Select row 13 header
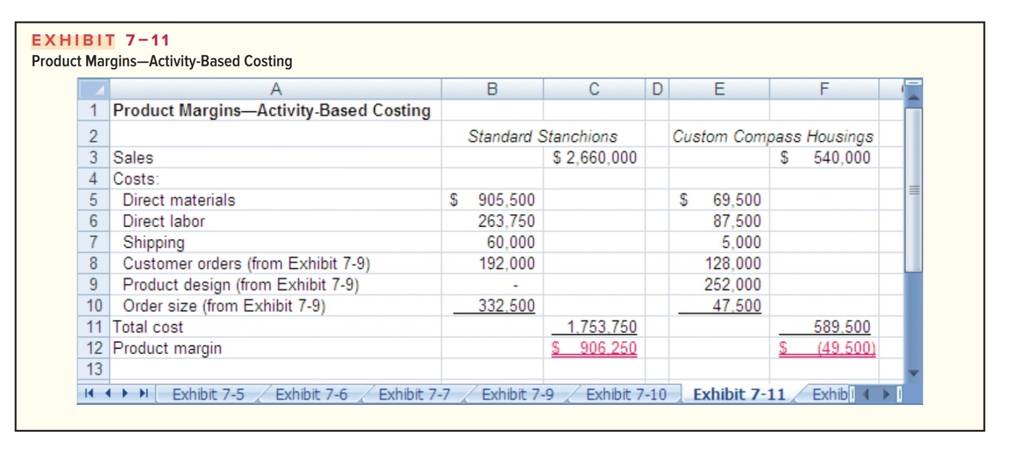Viewport: 1024px width, 465px height. (x=93, y=369)
